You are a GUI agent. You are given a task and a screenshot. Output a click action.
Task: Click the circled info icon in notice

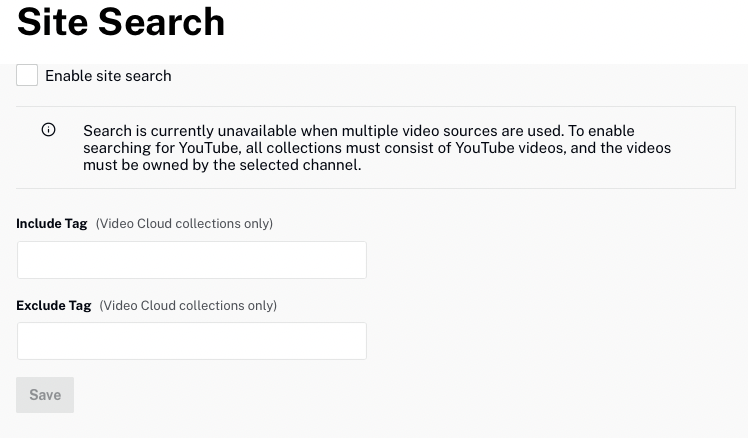[48, 130]
